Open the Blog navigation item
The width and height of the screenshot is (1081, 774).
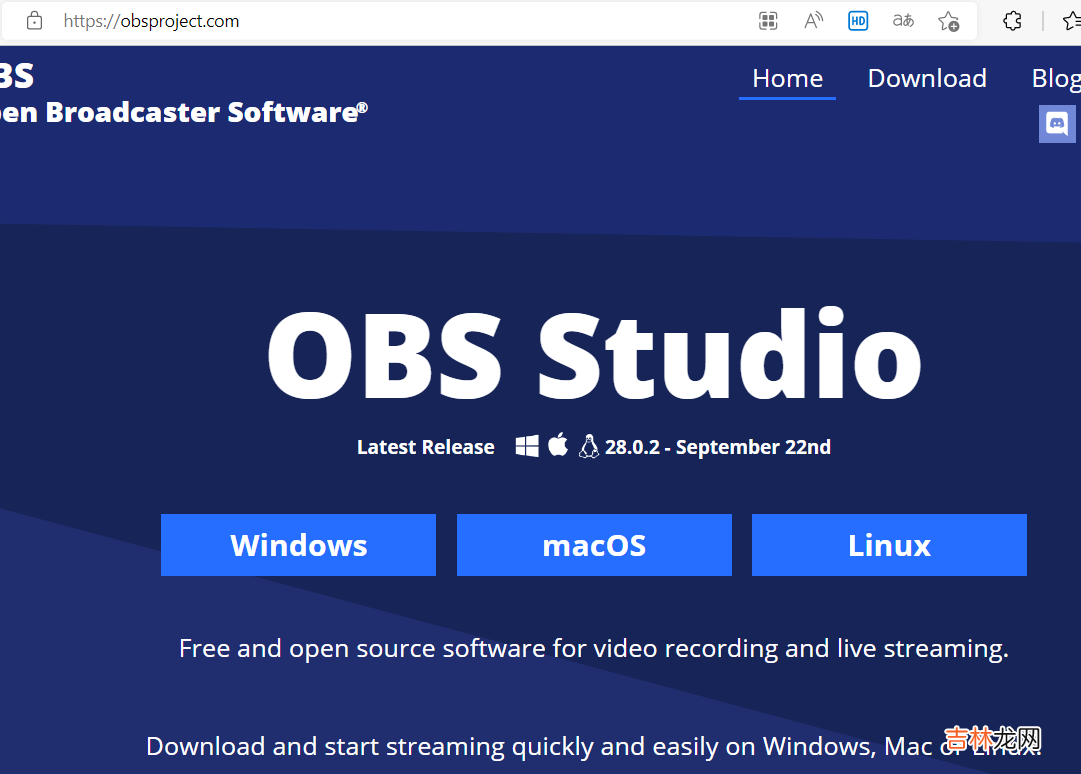[x=1055, y=78]
